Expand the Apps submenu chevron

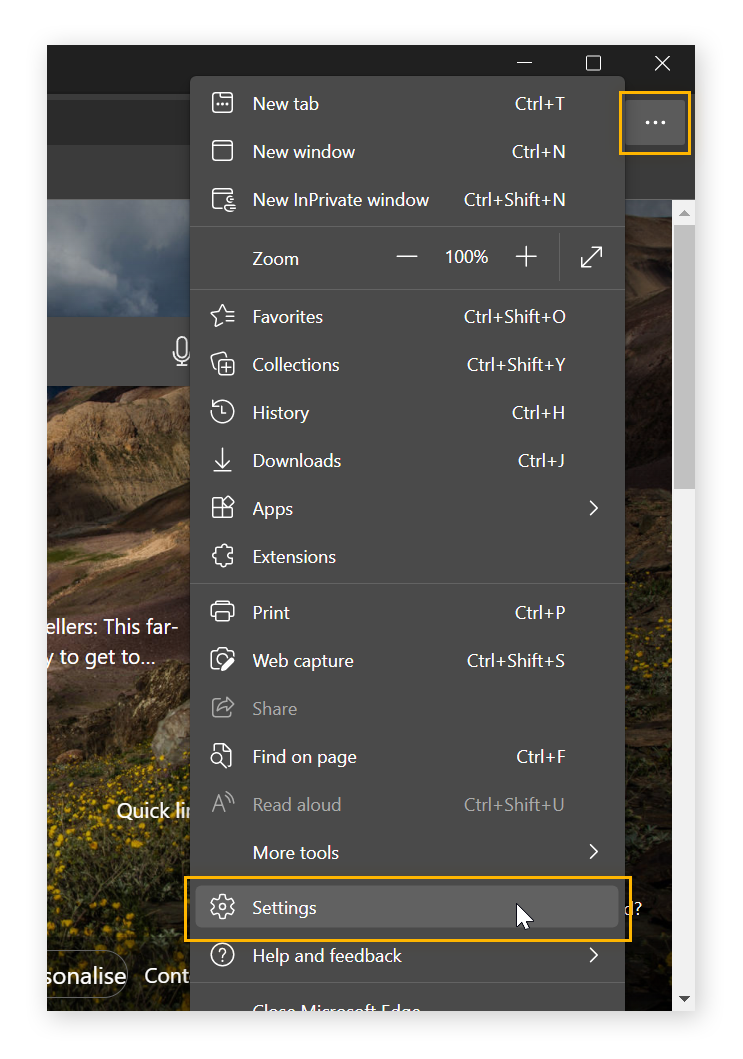593,508
